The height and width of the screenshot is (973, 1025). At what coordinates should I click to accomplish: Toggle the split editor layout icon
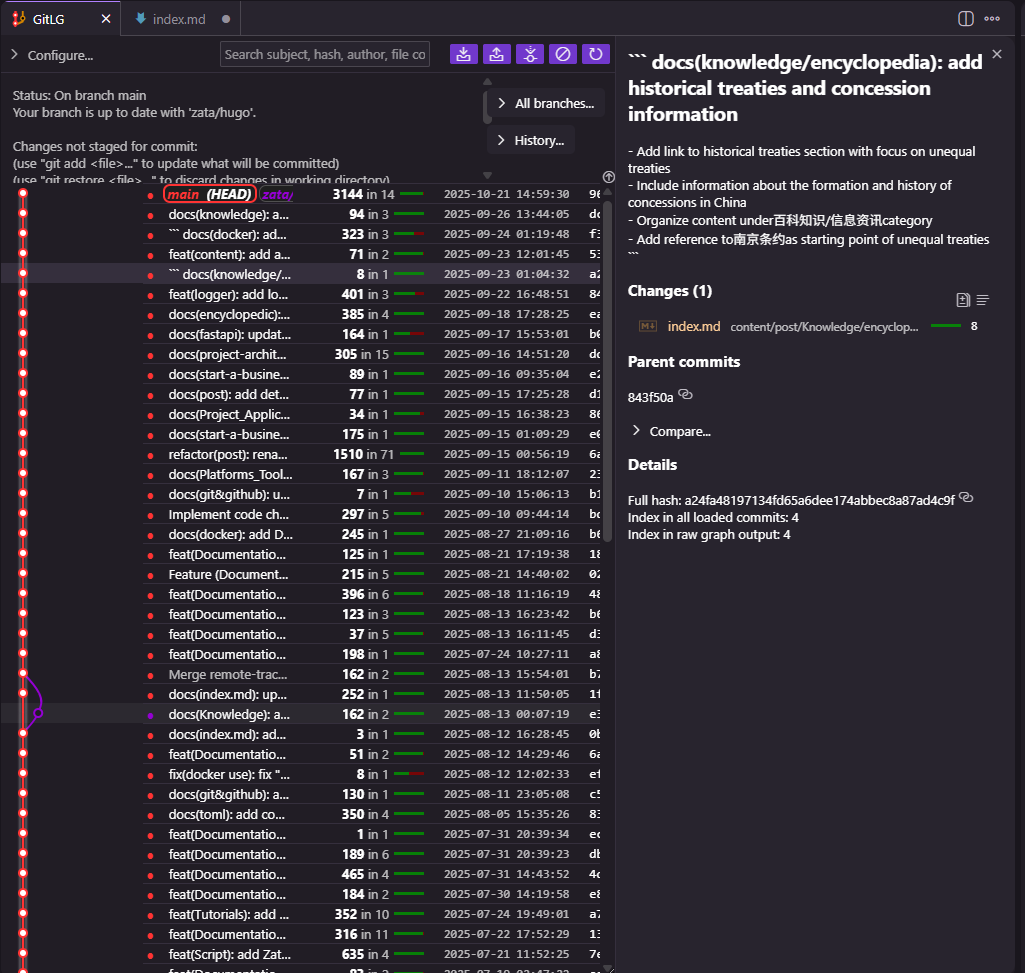(965, 18)
